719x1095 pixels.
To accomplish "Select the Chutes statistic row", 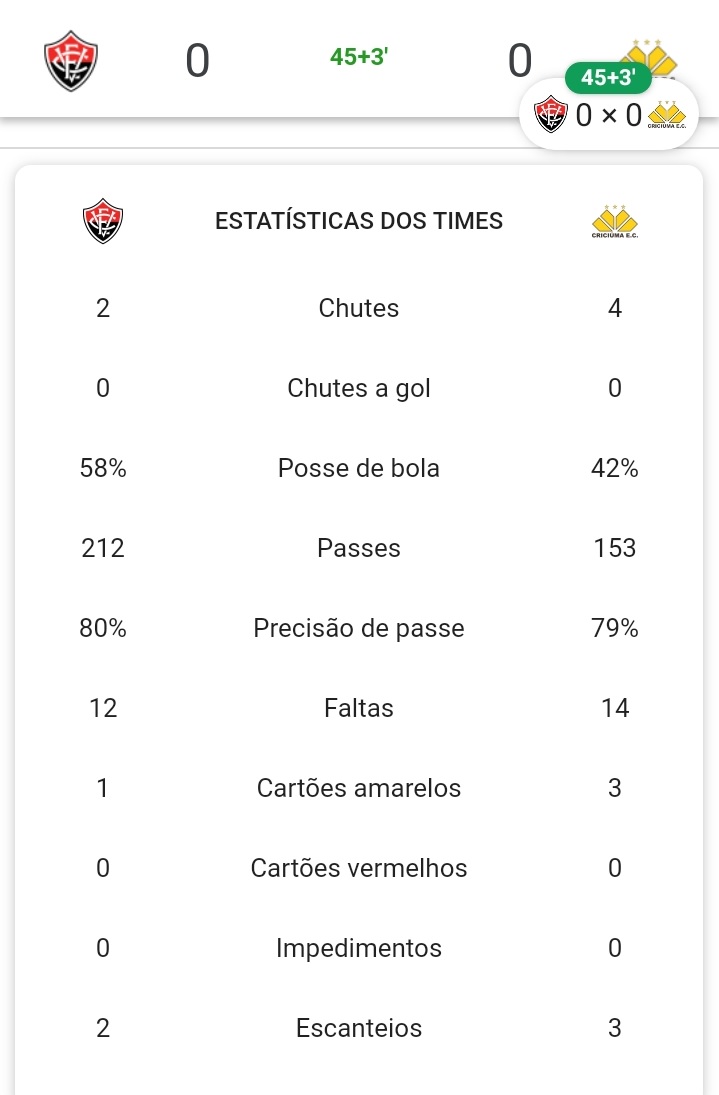I will [x=359, y=308].
